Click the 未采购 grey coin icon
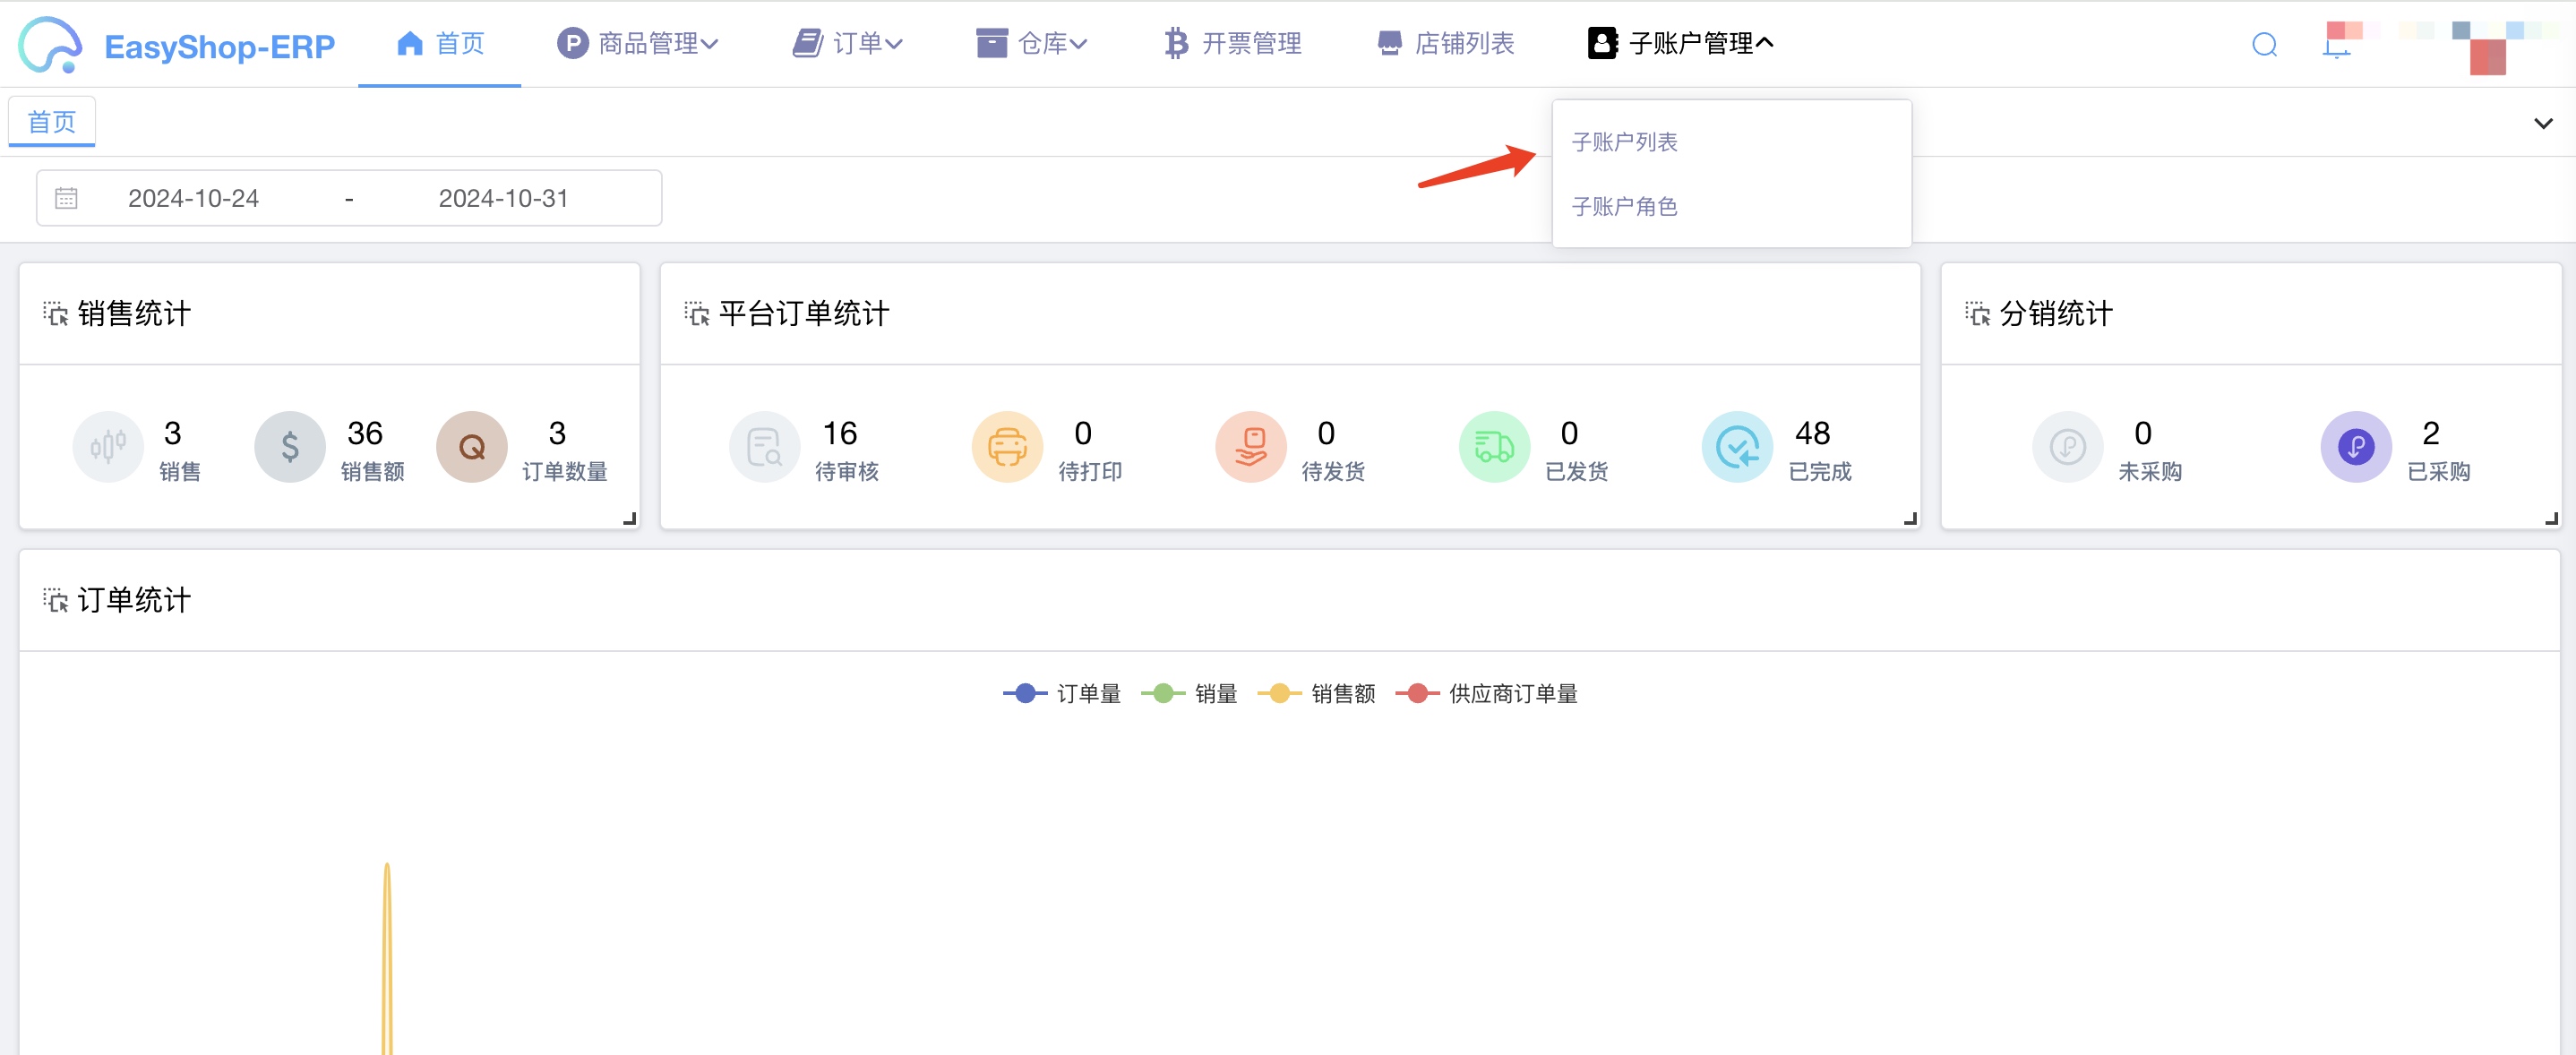 click(2068, 447)
